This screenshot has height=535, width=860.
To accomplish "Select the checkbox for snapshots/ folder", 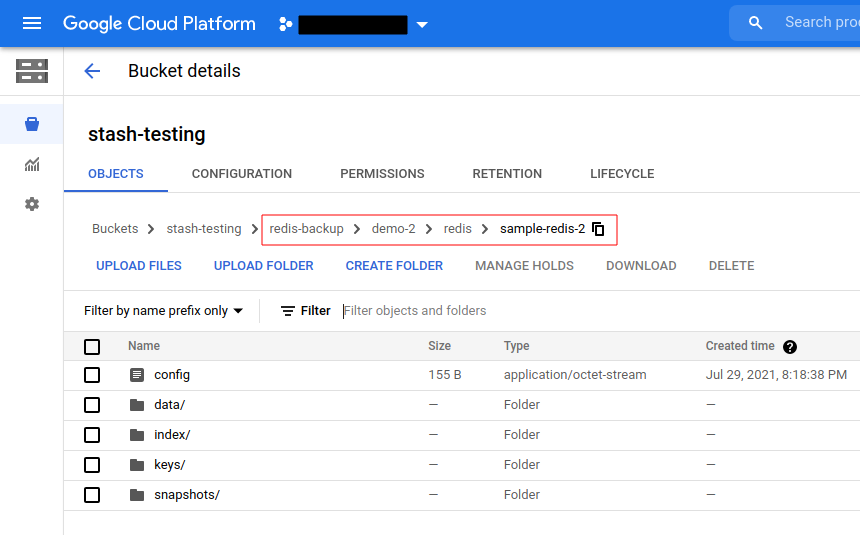I will click(92, 495).
